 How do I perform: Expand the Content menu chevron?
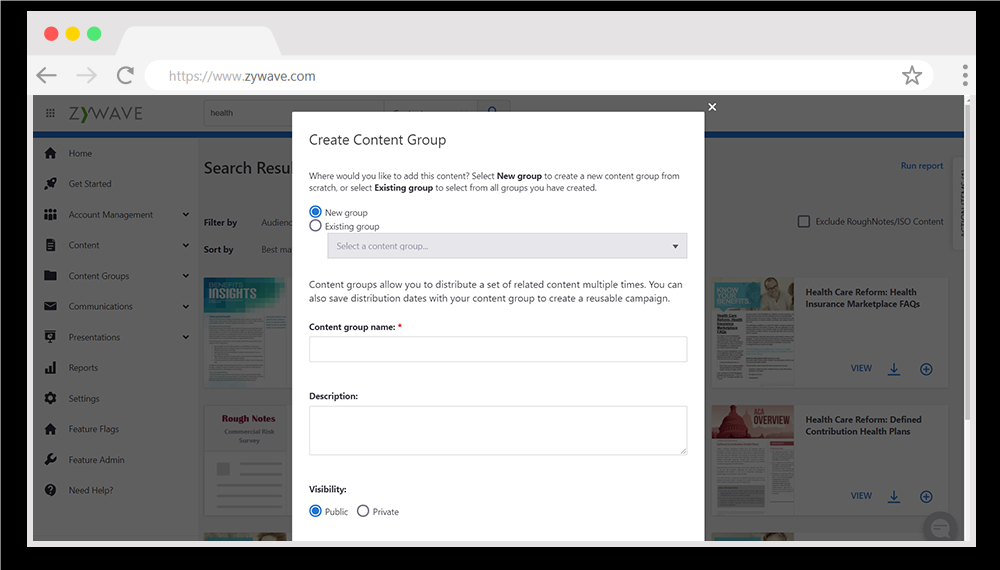[x=186, y=245]
